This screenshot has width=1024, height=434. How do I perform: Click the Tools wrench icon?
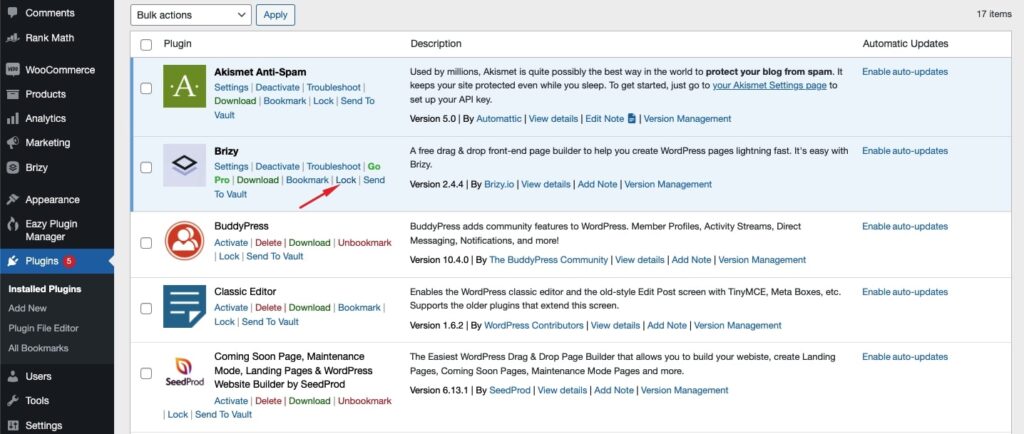pyautogui.click(x=12, y=401)
